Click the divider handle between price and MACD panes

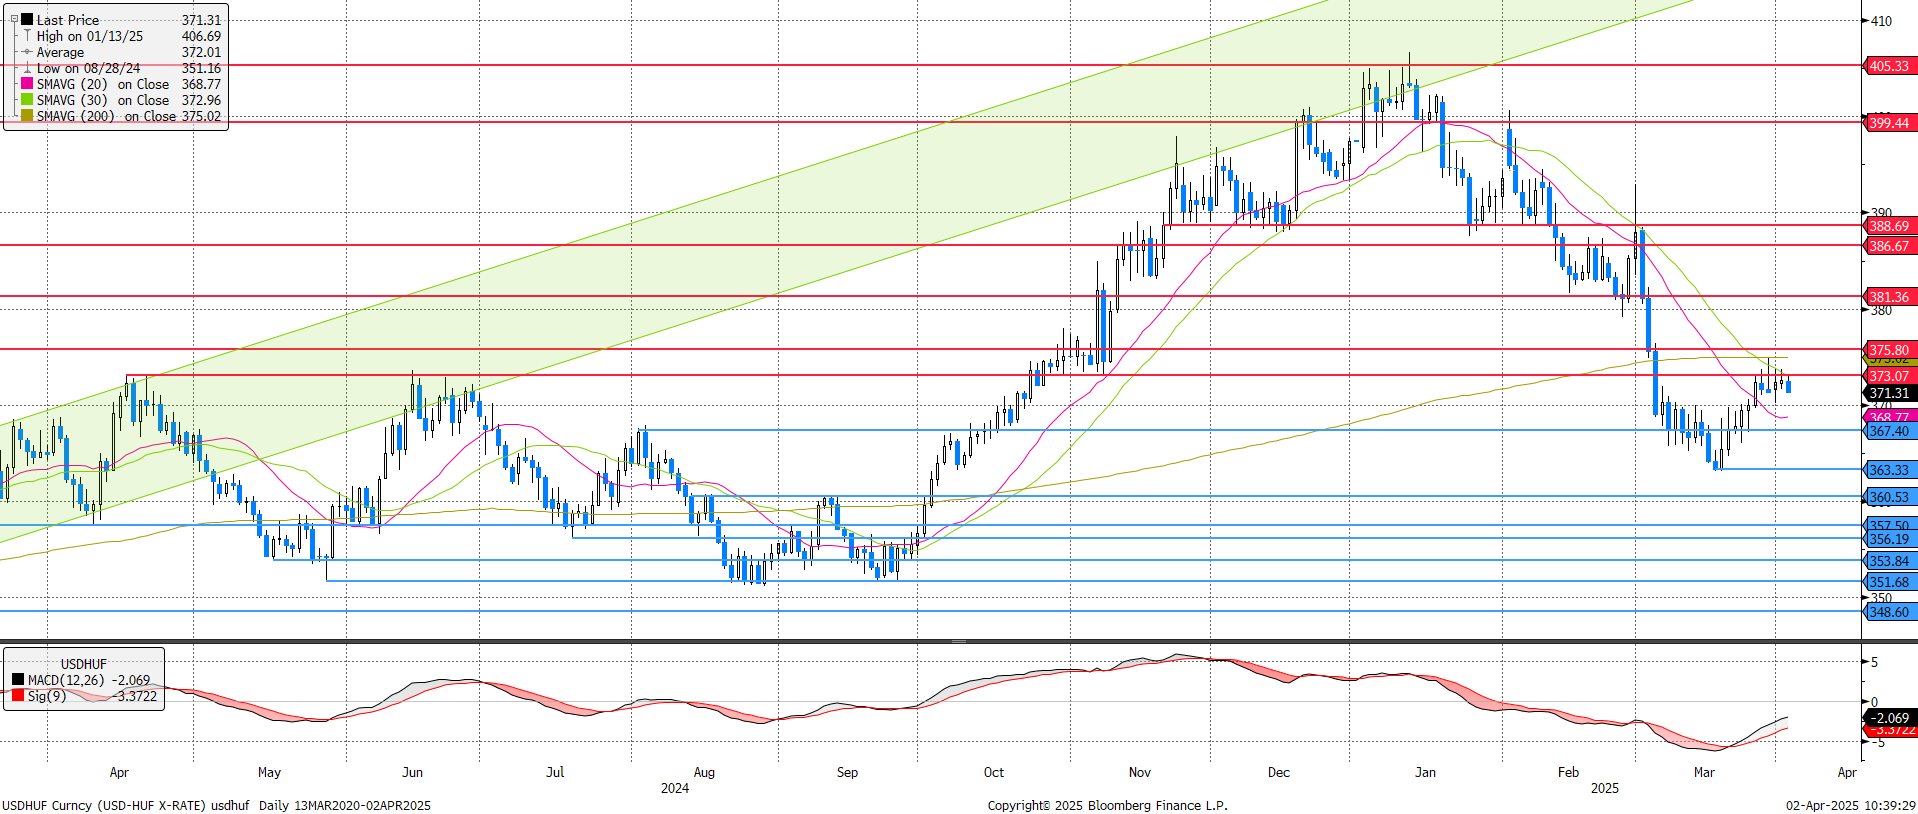point(958,641)
